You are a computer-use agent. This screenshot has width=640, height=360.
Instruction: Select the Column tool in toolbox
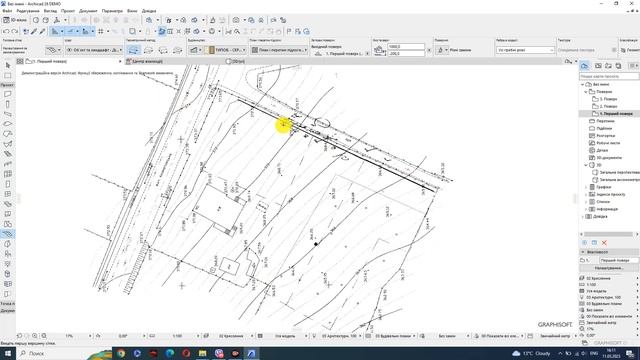[8, 104]
